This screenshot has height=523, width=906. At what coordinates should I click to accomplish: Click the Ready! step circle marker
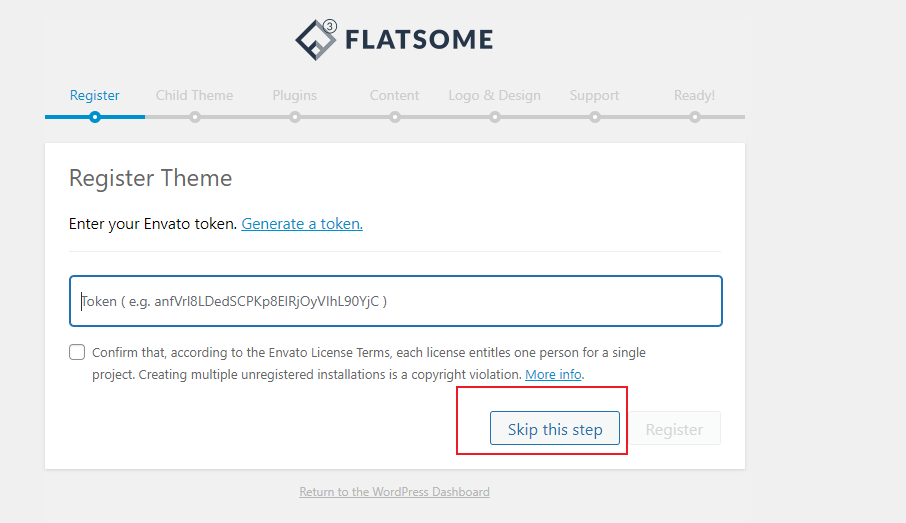click(695, 117)
